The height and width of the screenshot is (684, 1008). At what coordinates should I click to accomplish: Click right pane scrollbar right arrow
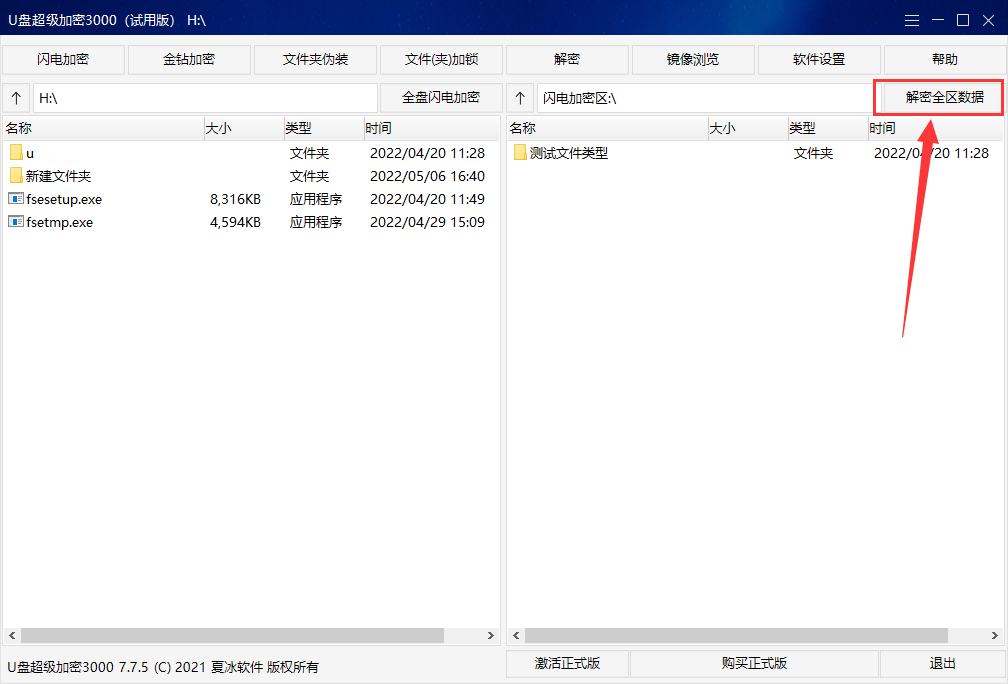(994, 635)
